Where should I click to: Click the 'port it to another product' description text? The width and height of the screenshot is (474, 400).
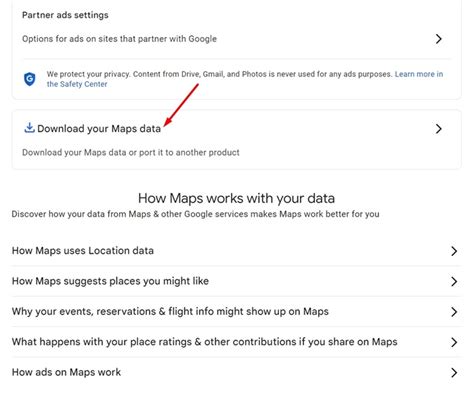[131, 153]
